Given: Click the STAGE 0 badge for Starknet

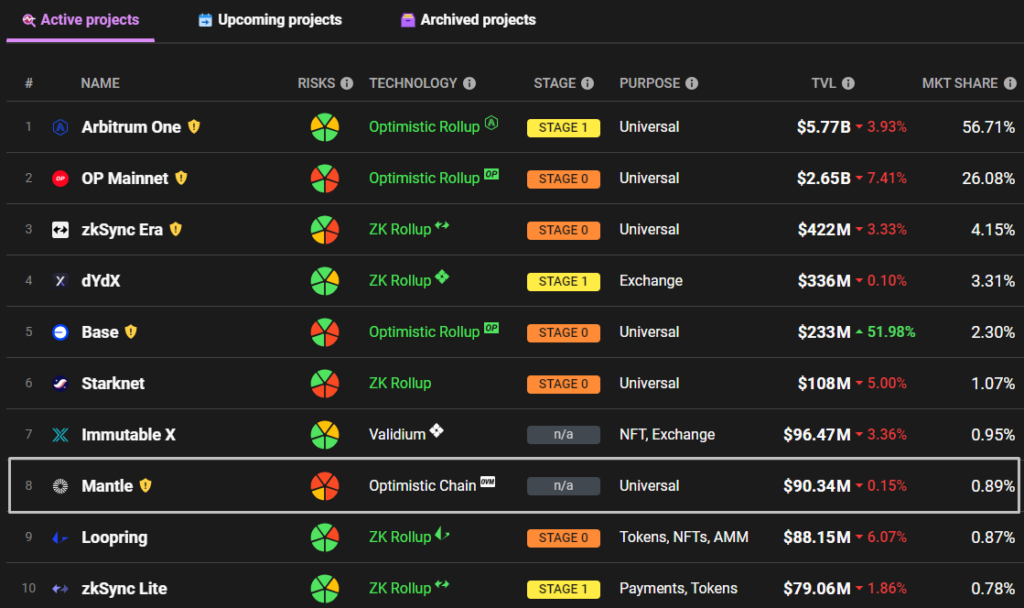Looking at the screenshot, I should (563, 384).
